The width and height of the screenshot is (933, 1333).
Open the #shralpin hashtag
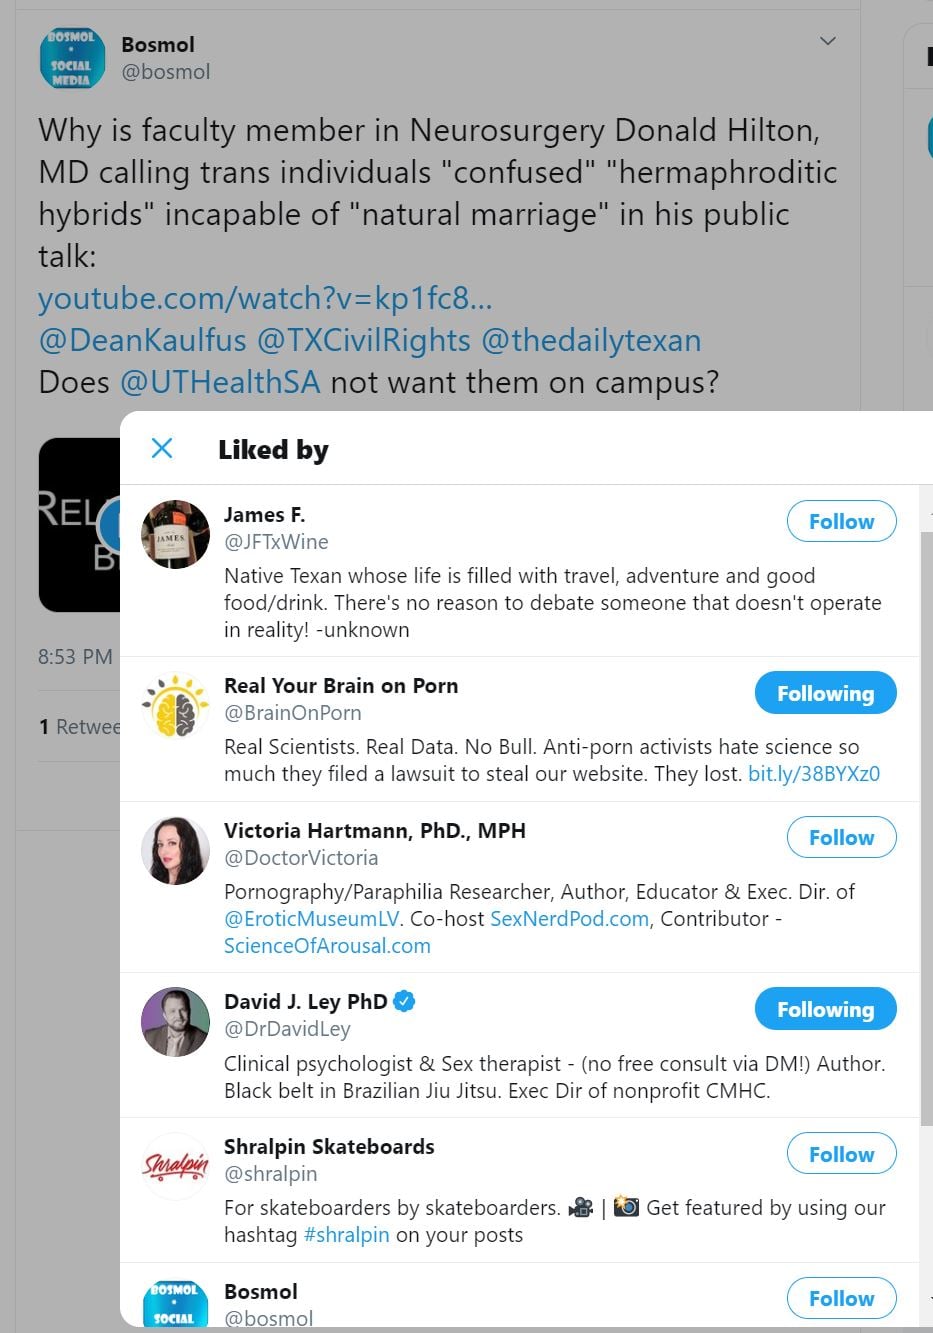pos(346,1234)
